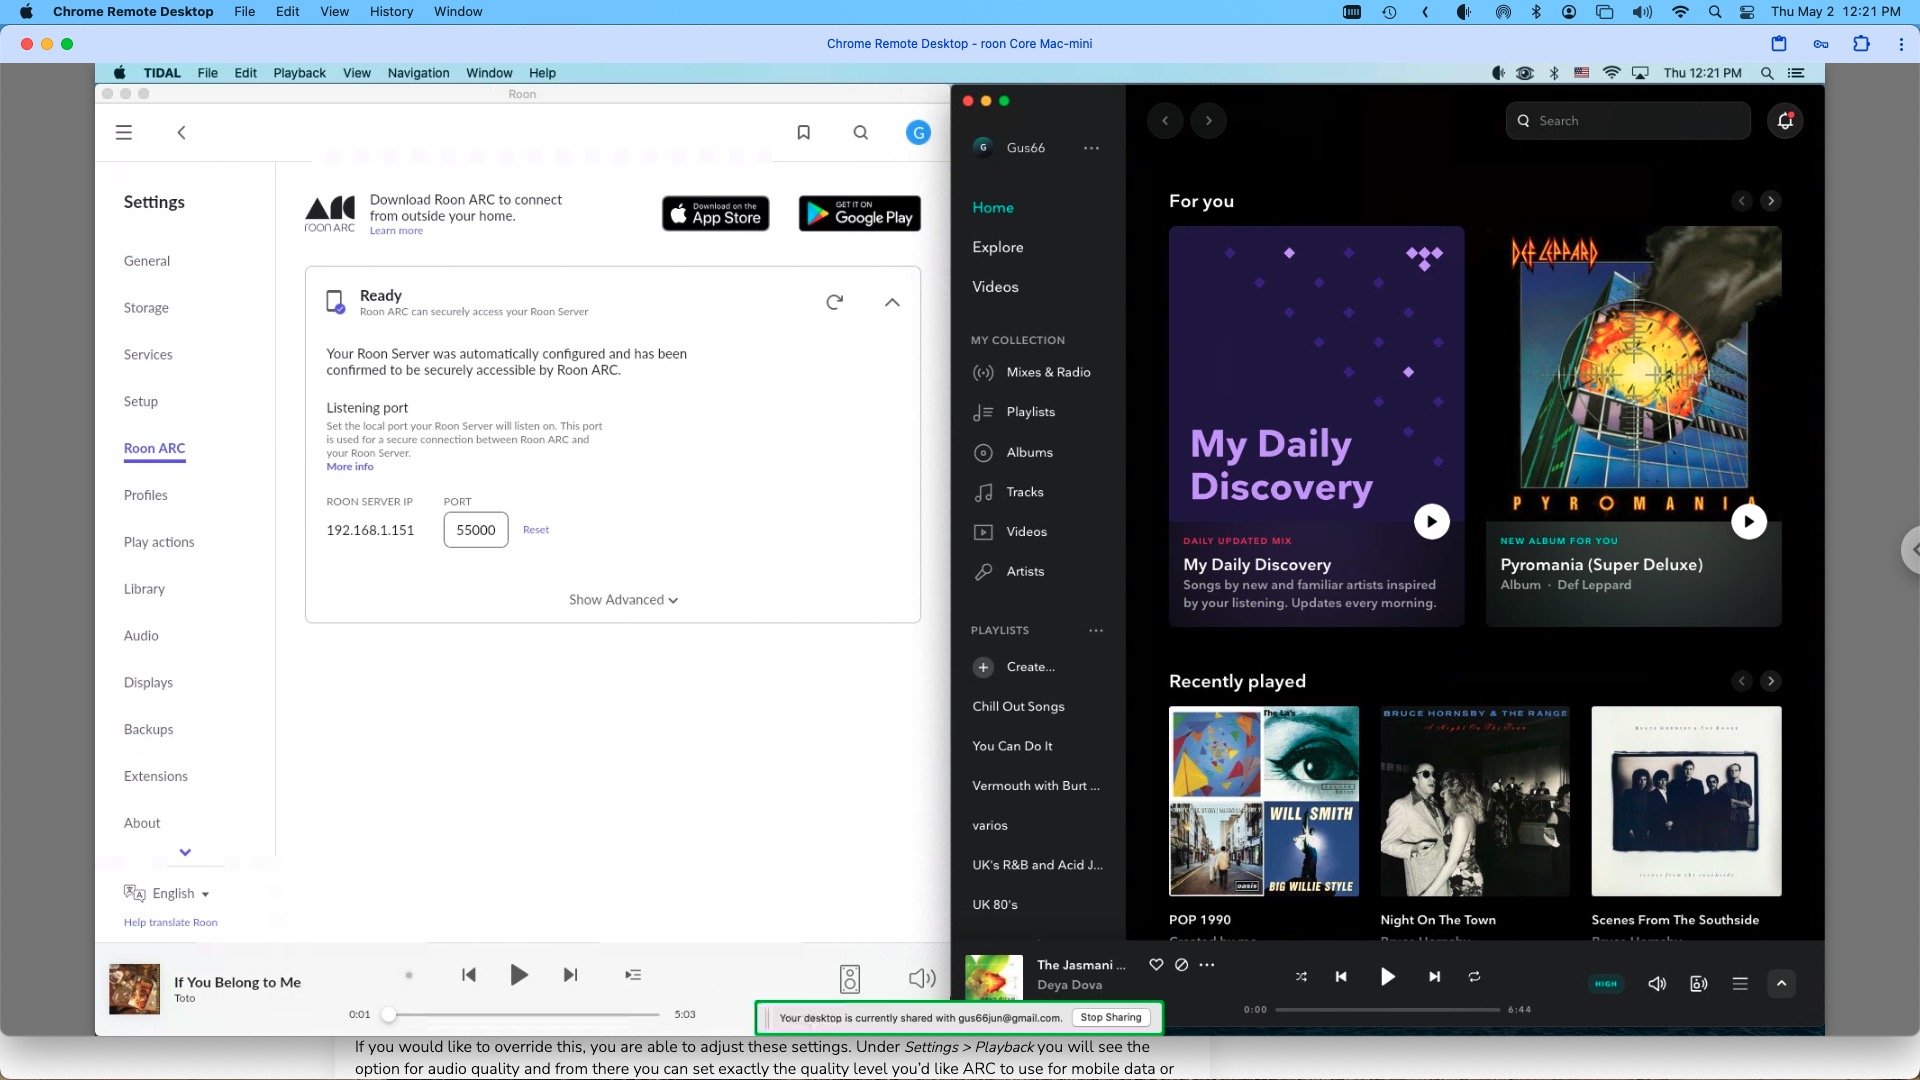Screen dimensions: 1920x1080
Task: Stop Sharing the remote desktop
Action: tap(1110, 1018)
